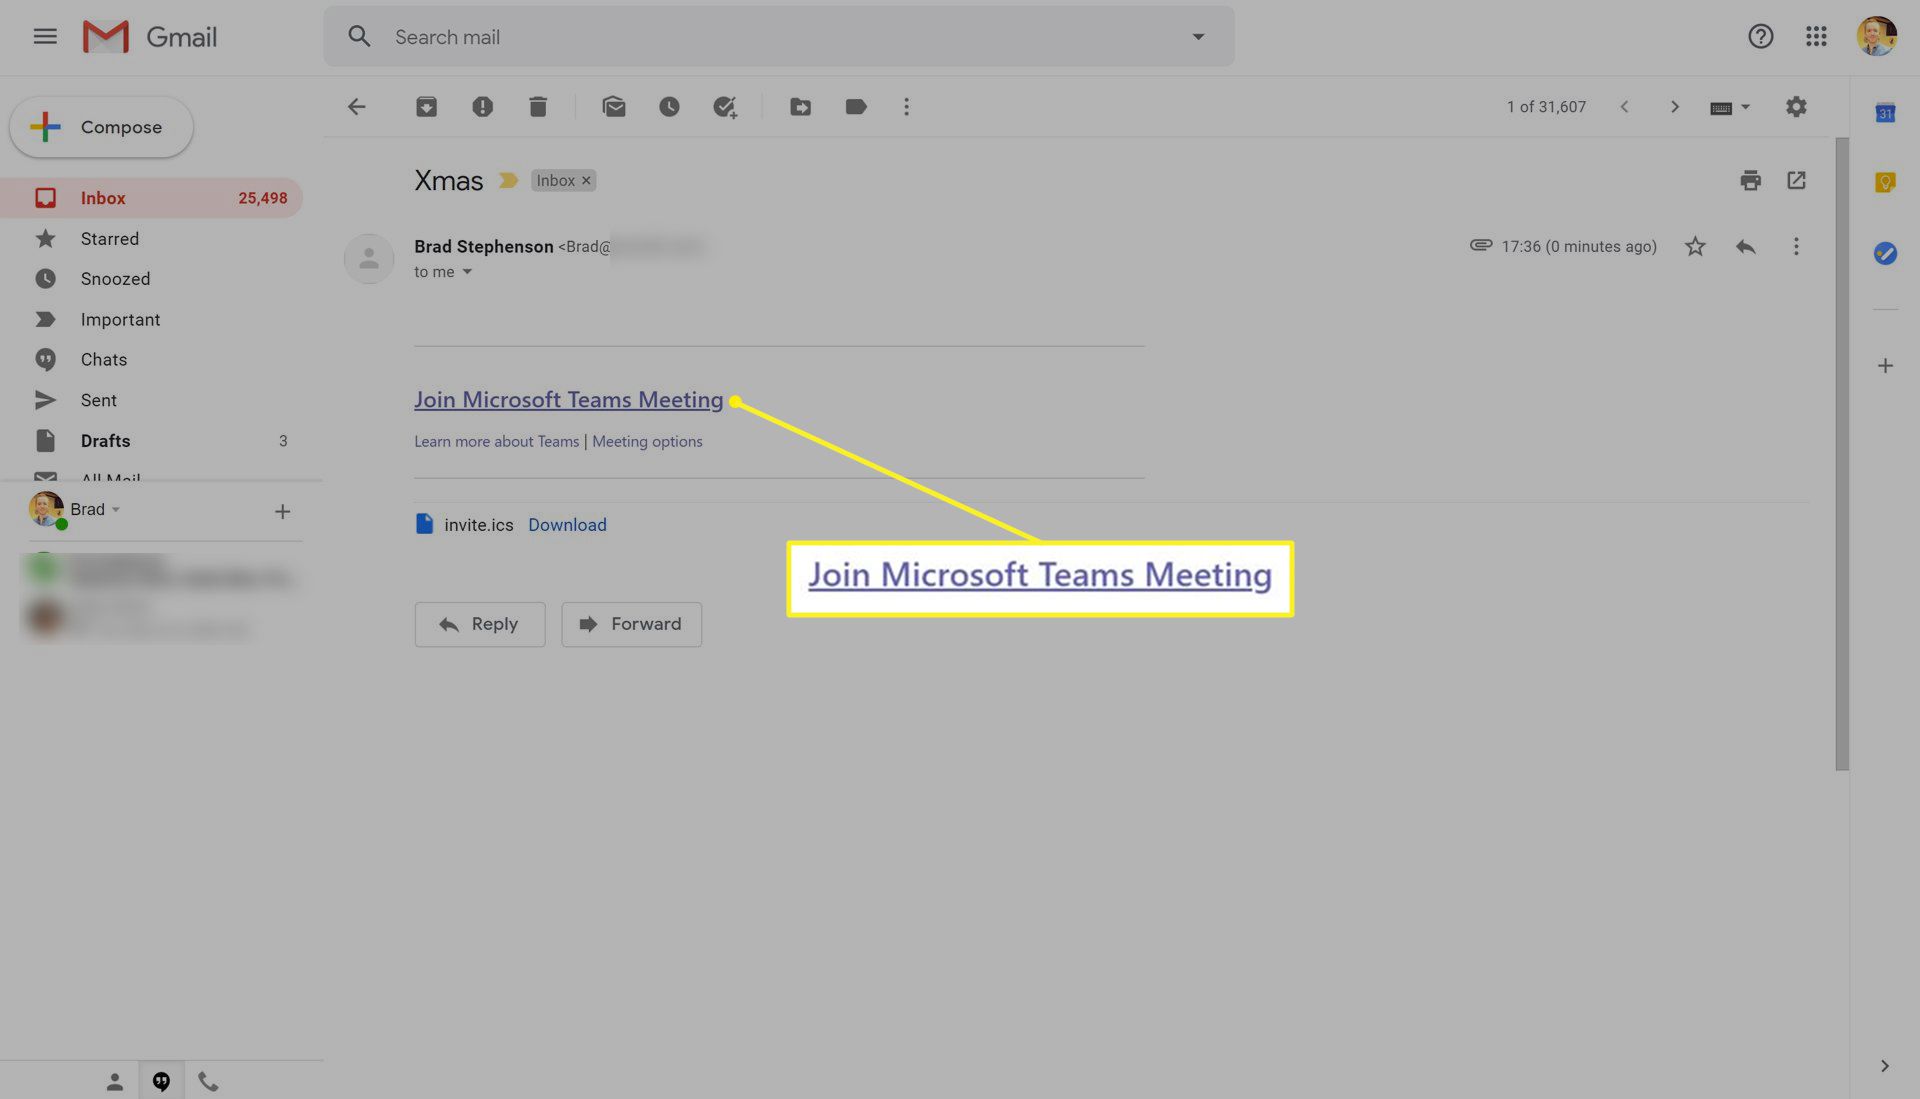Open the main menu hamburger icon
This screenshot has width=1920, height=1099.
click(45, 37)
